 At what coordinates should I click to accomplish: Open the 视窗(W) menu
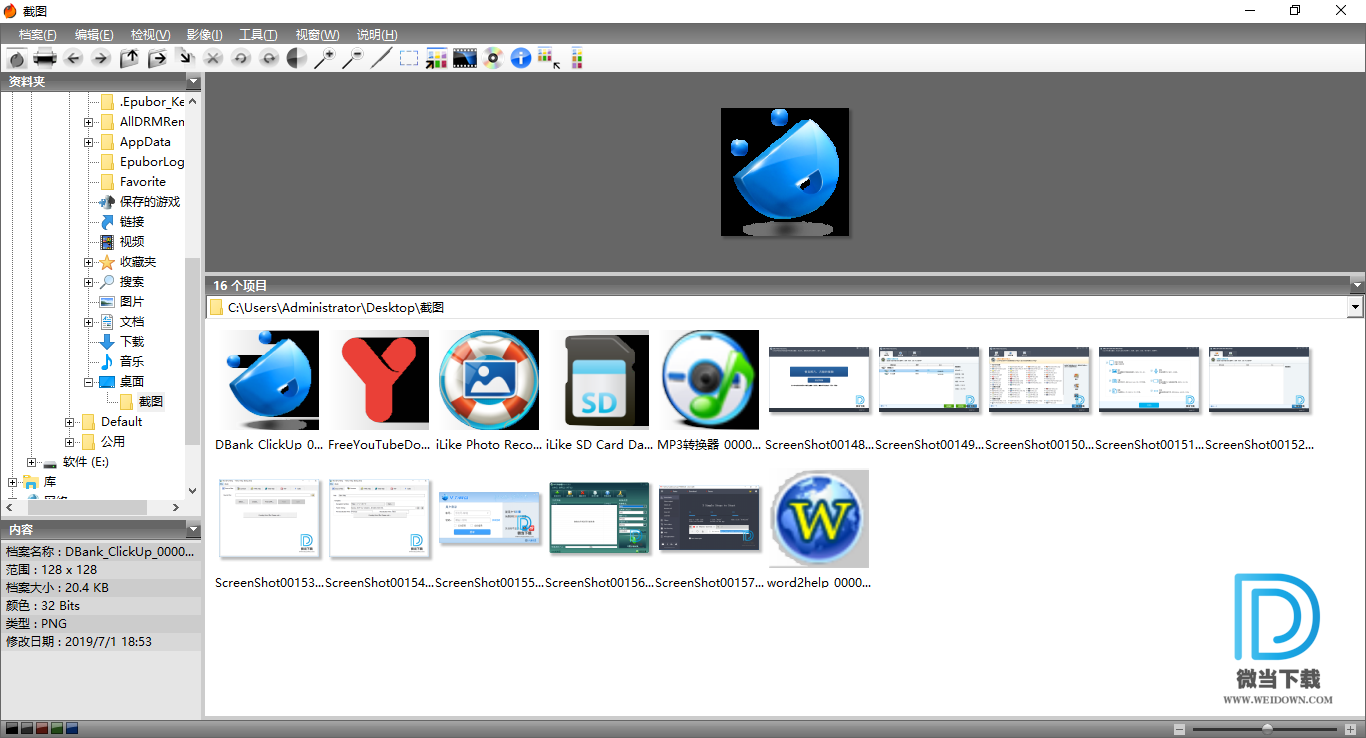coord(317,34)
